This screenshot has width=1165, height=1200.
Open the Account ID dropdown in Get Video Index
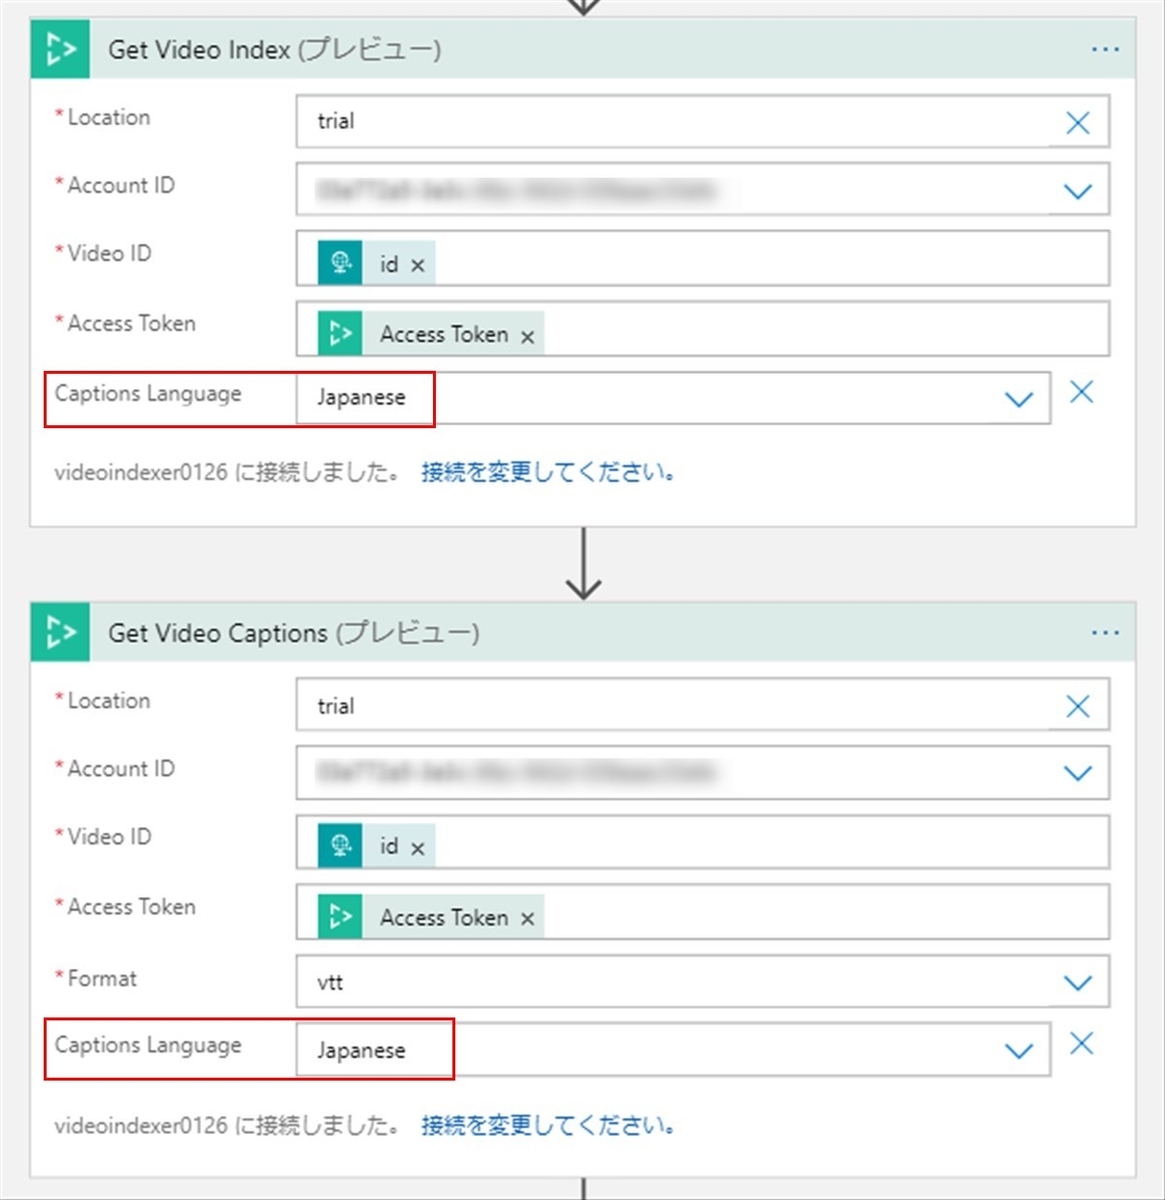[1078, 190]
